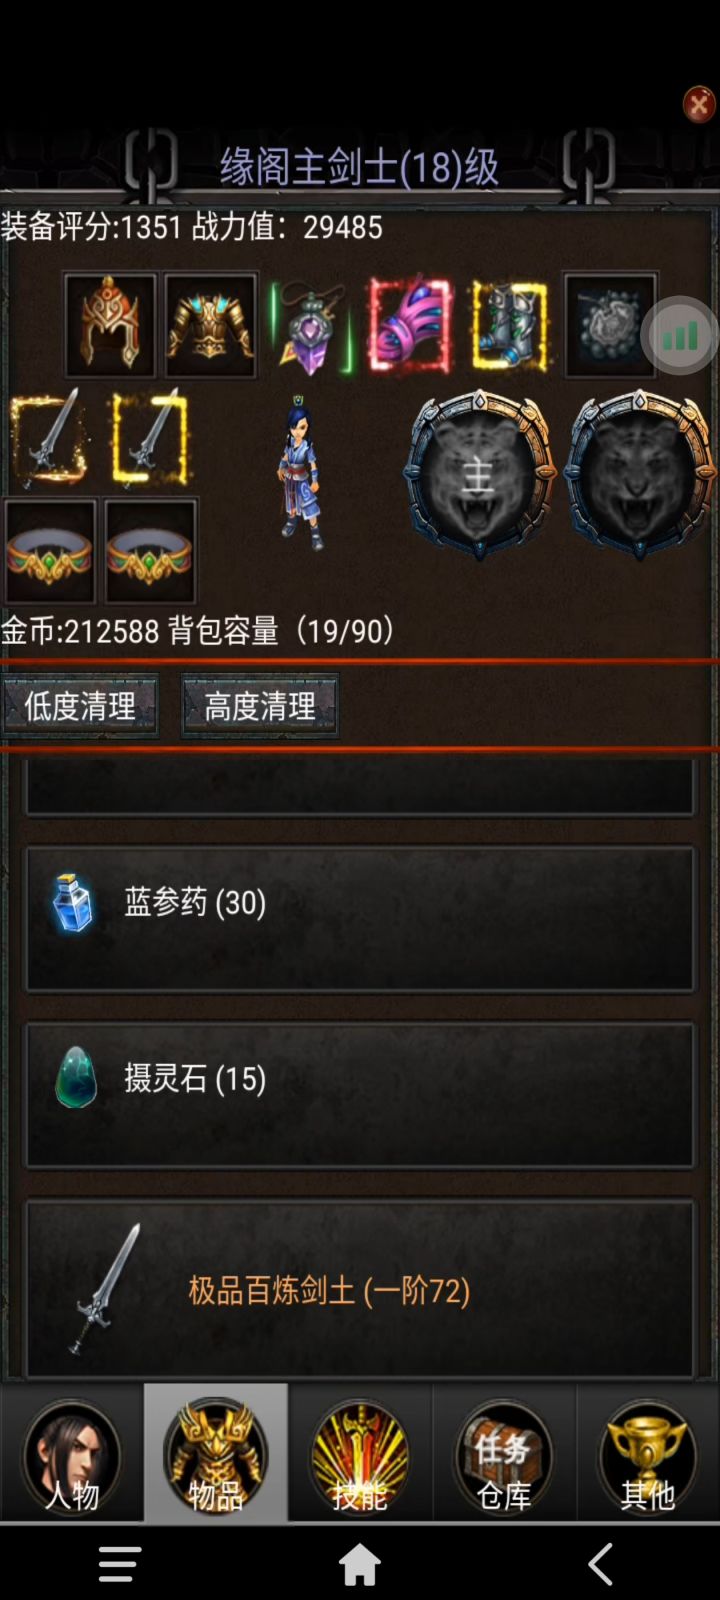The height and width of the screenshot is (1600, 720).
Task: Open the 任务仓库 tab
Action: (504, 1455)
